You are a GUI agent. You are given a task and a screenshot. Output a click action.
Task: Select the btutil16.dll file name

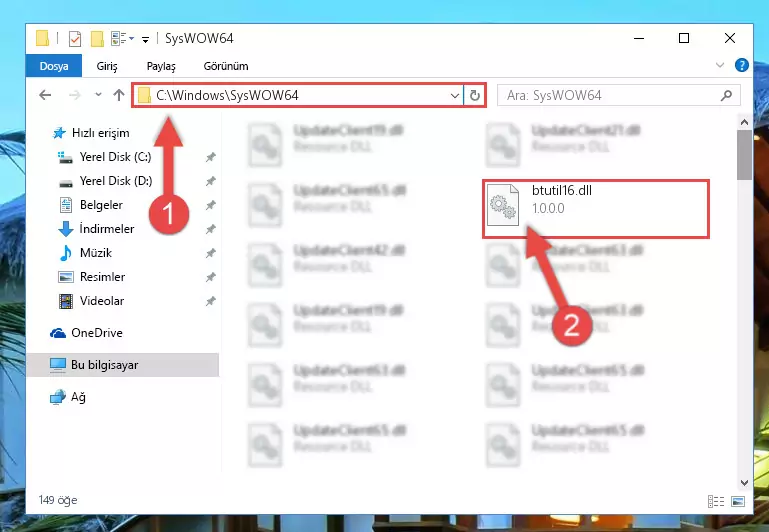pyautogui.click(x=562, y=190)
